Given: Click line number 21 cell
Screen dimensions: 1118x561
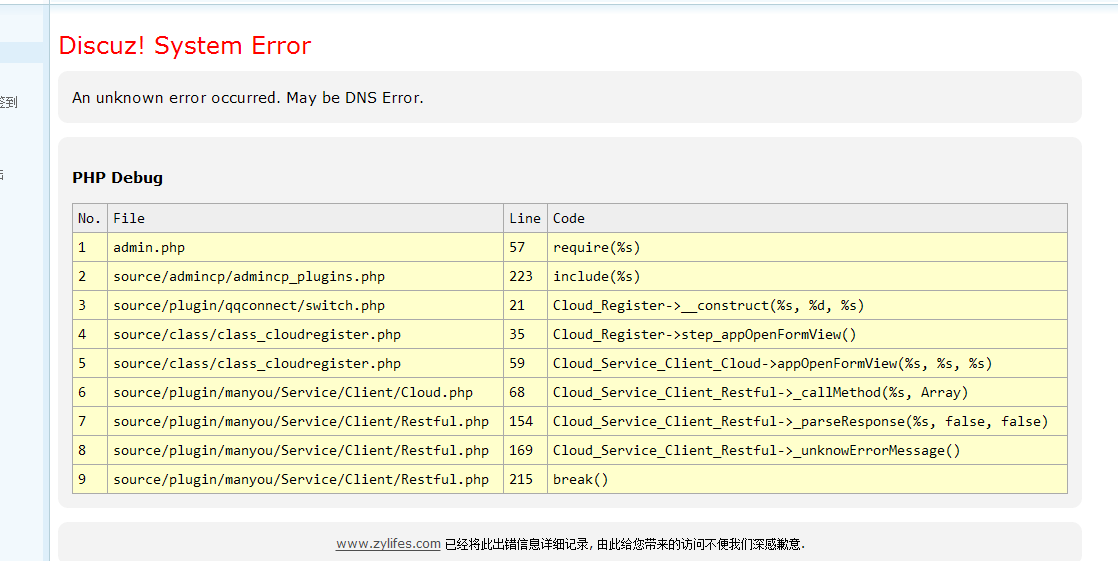Looking at the screenshot, I should [525, 305].
